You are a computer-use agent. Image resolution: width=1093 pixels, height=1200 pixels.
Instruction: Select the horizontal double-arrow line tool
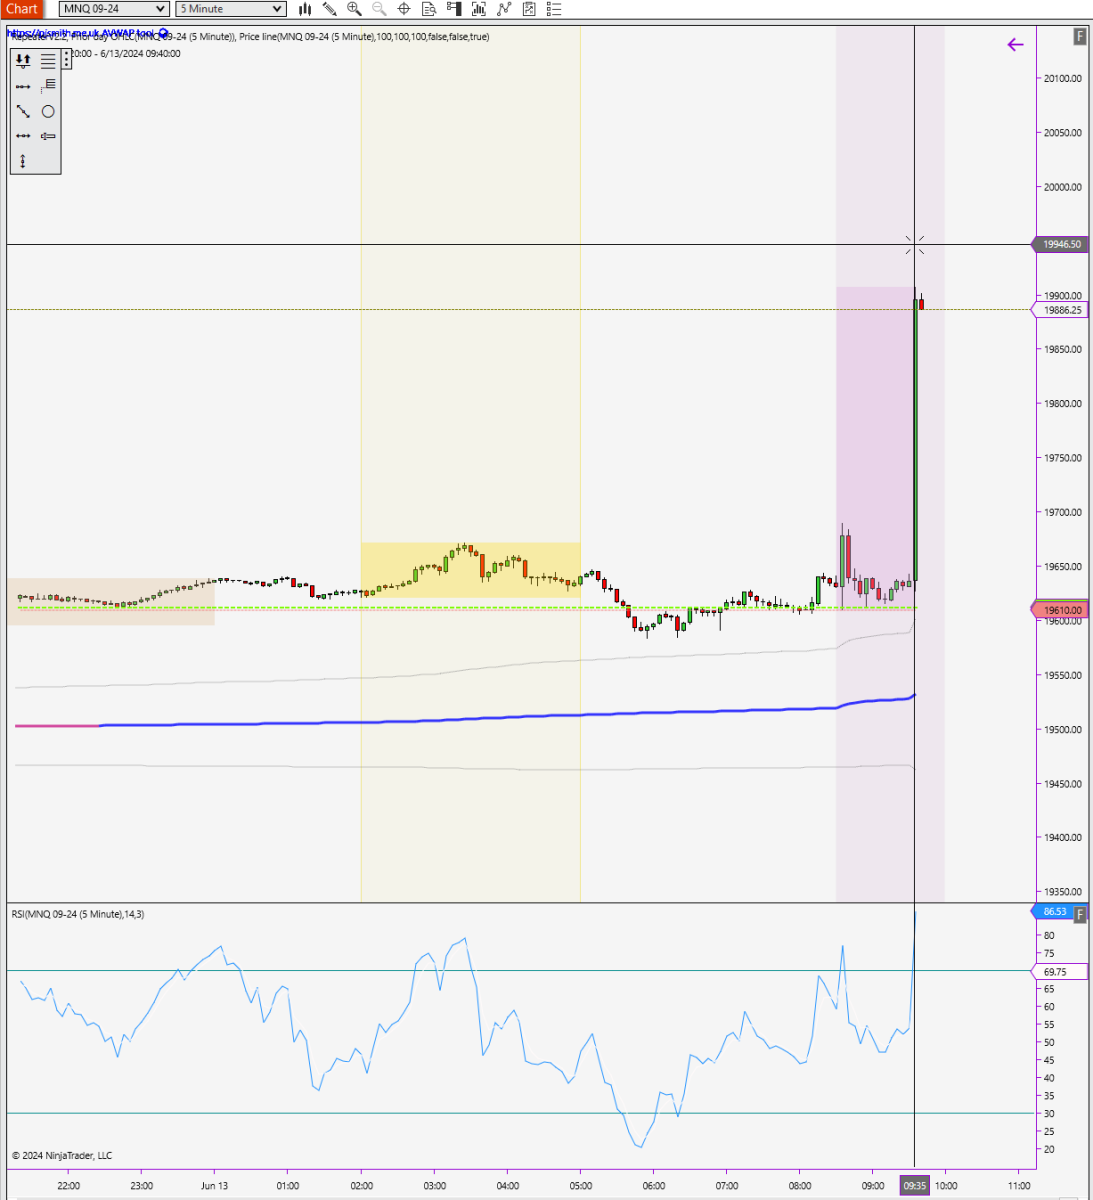23,136
